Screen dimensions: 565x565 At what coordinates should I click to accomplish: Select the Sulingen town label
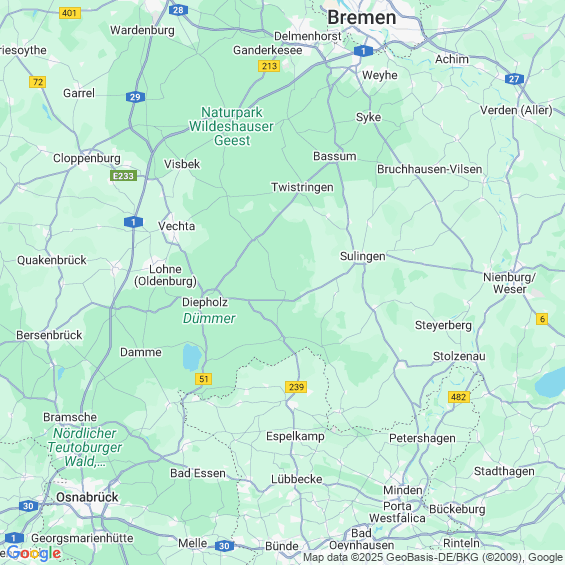[362, 256]
